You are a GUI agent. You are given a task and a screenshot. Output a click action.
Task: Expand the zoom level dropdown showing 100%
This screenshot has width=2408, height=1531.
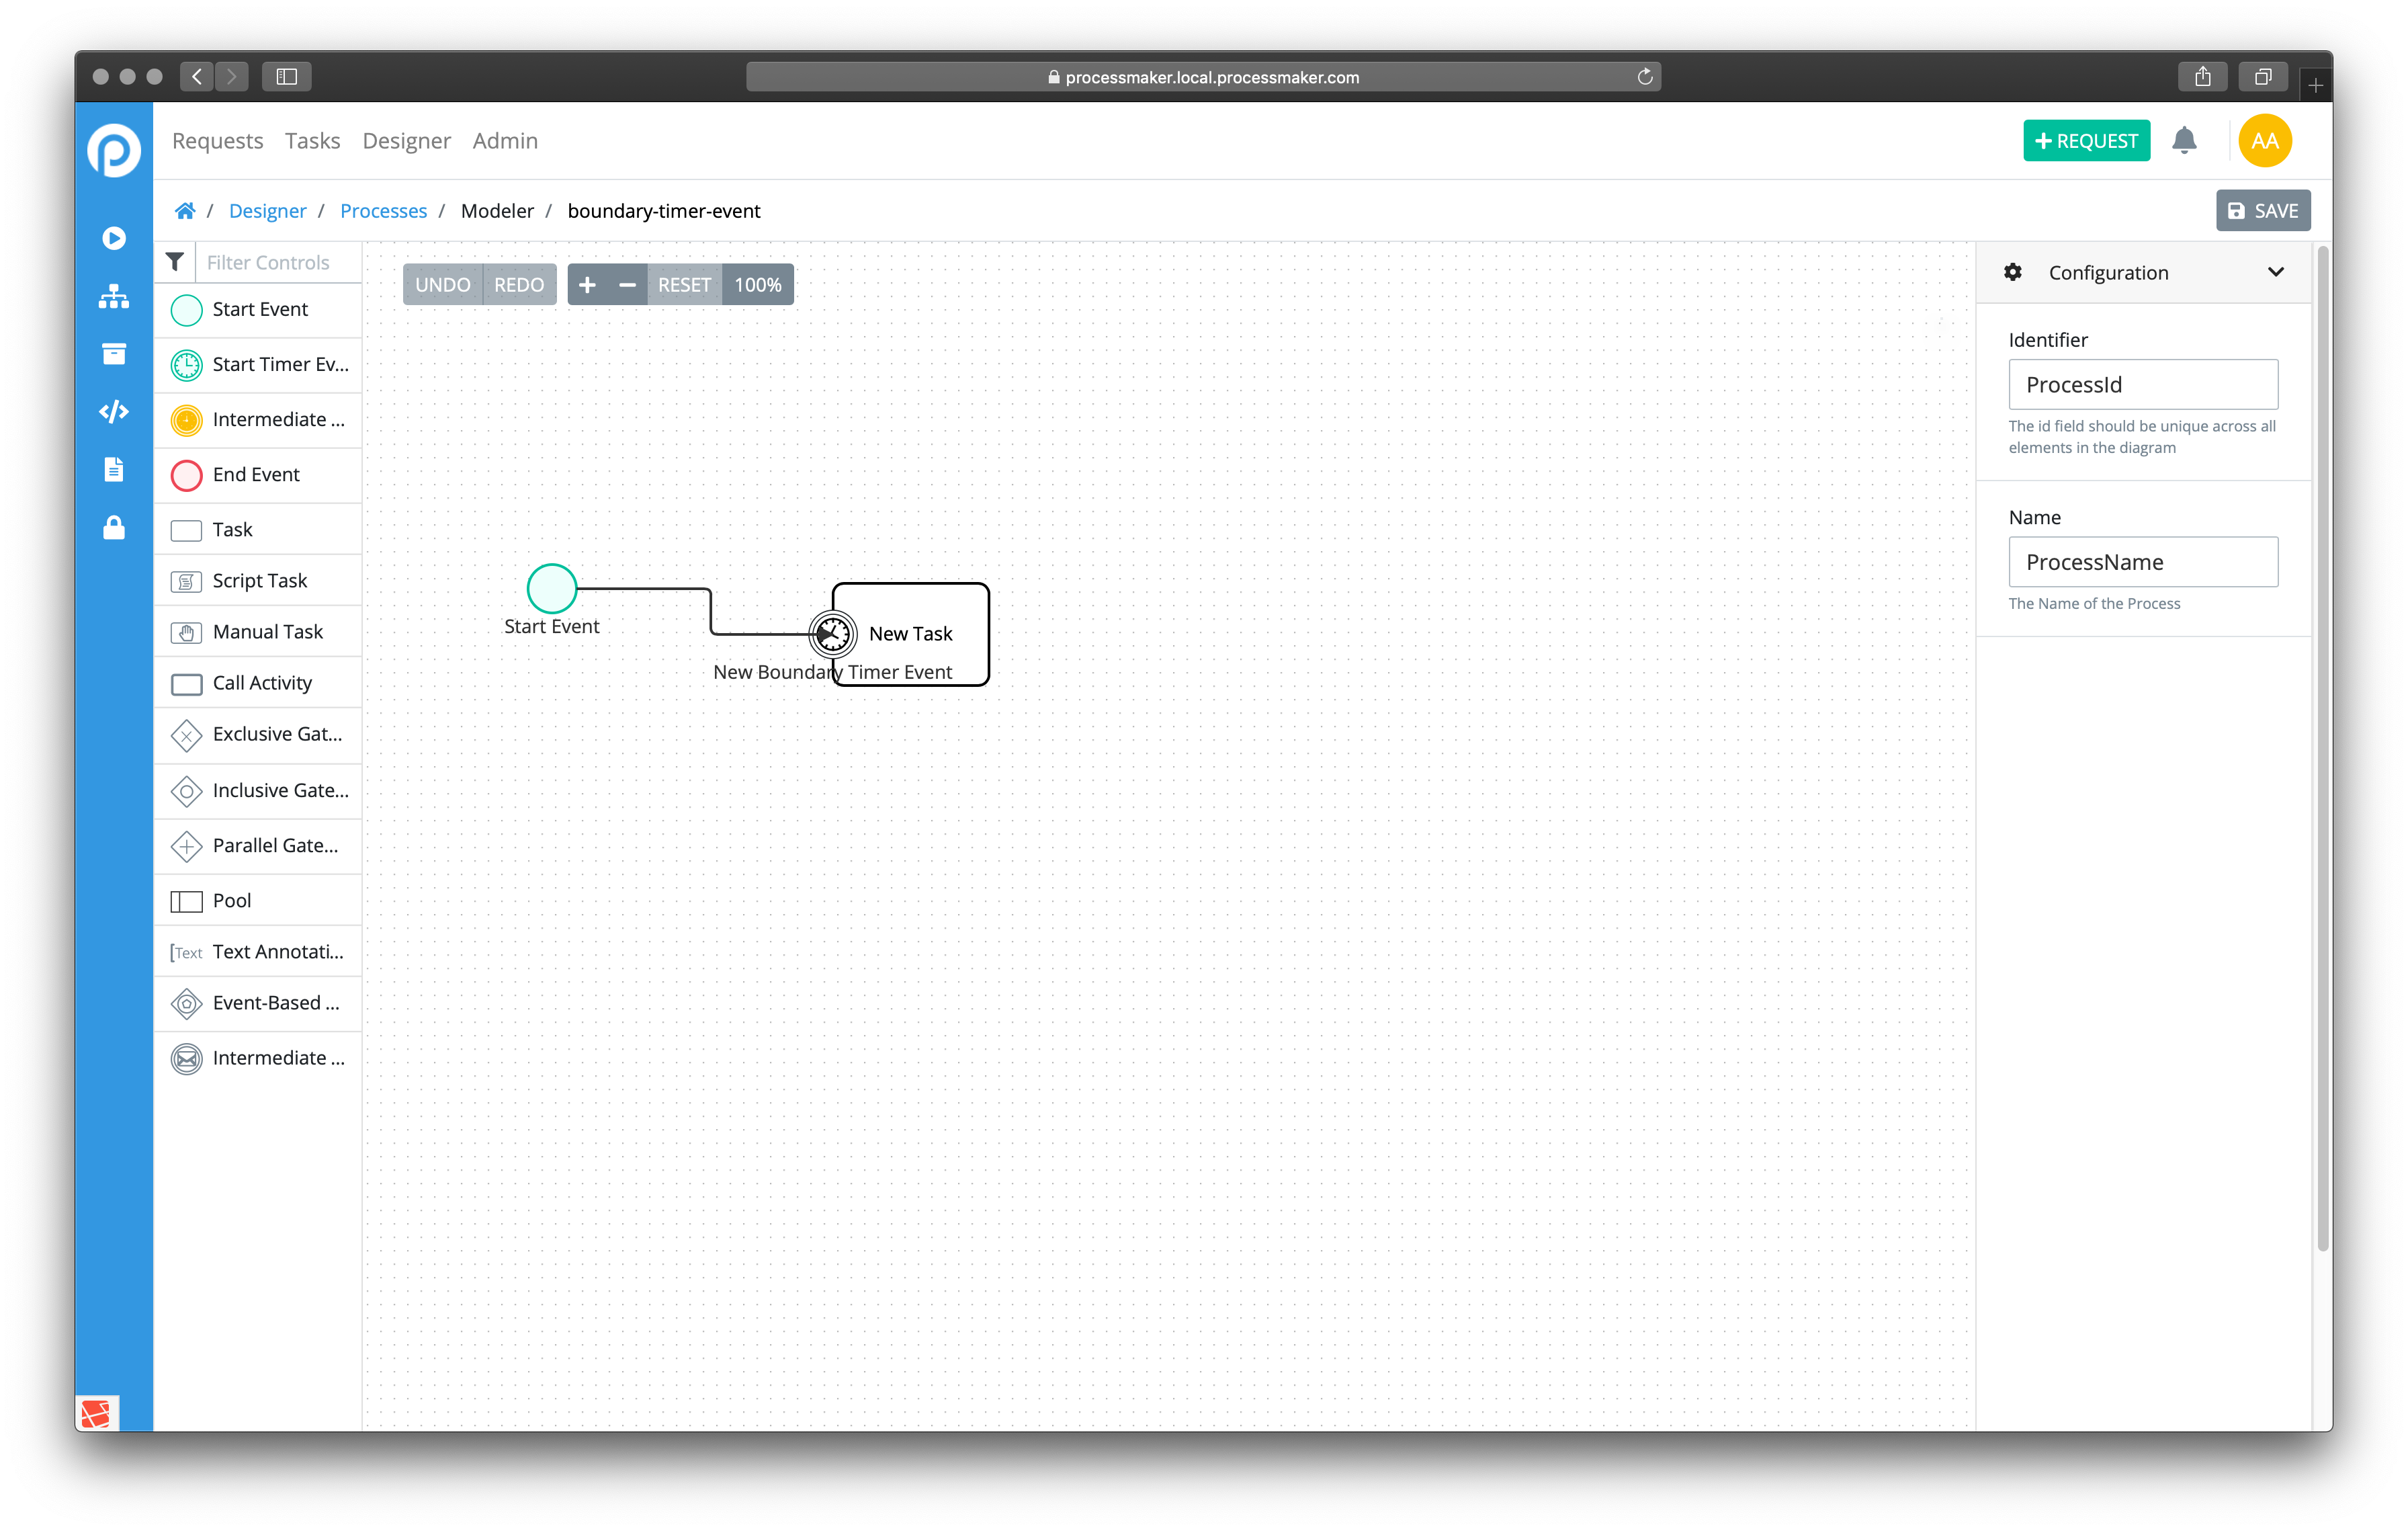757,284
